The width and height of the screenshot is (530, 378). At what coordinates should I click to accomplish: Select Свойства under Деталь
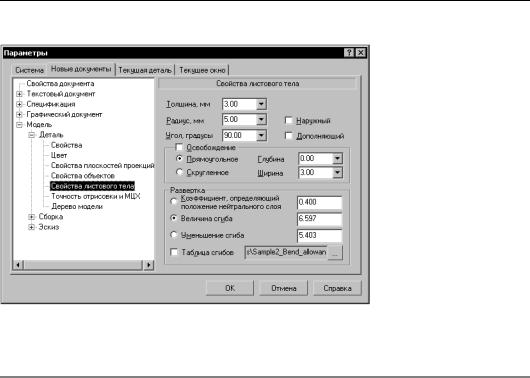tap(67, 145)
